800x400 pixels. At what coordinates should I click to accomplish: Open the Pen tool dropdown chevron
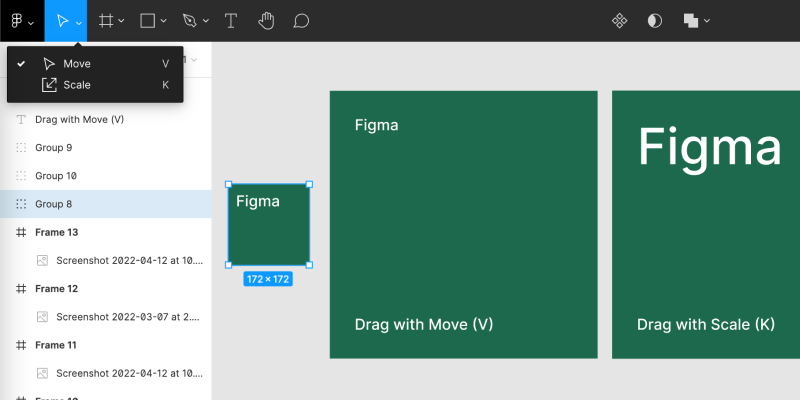pos(206,21)
